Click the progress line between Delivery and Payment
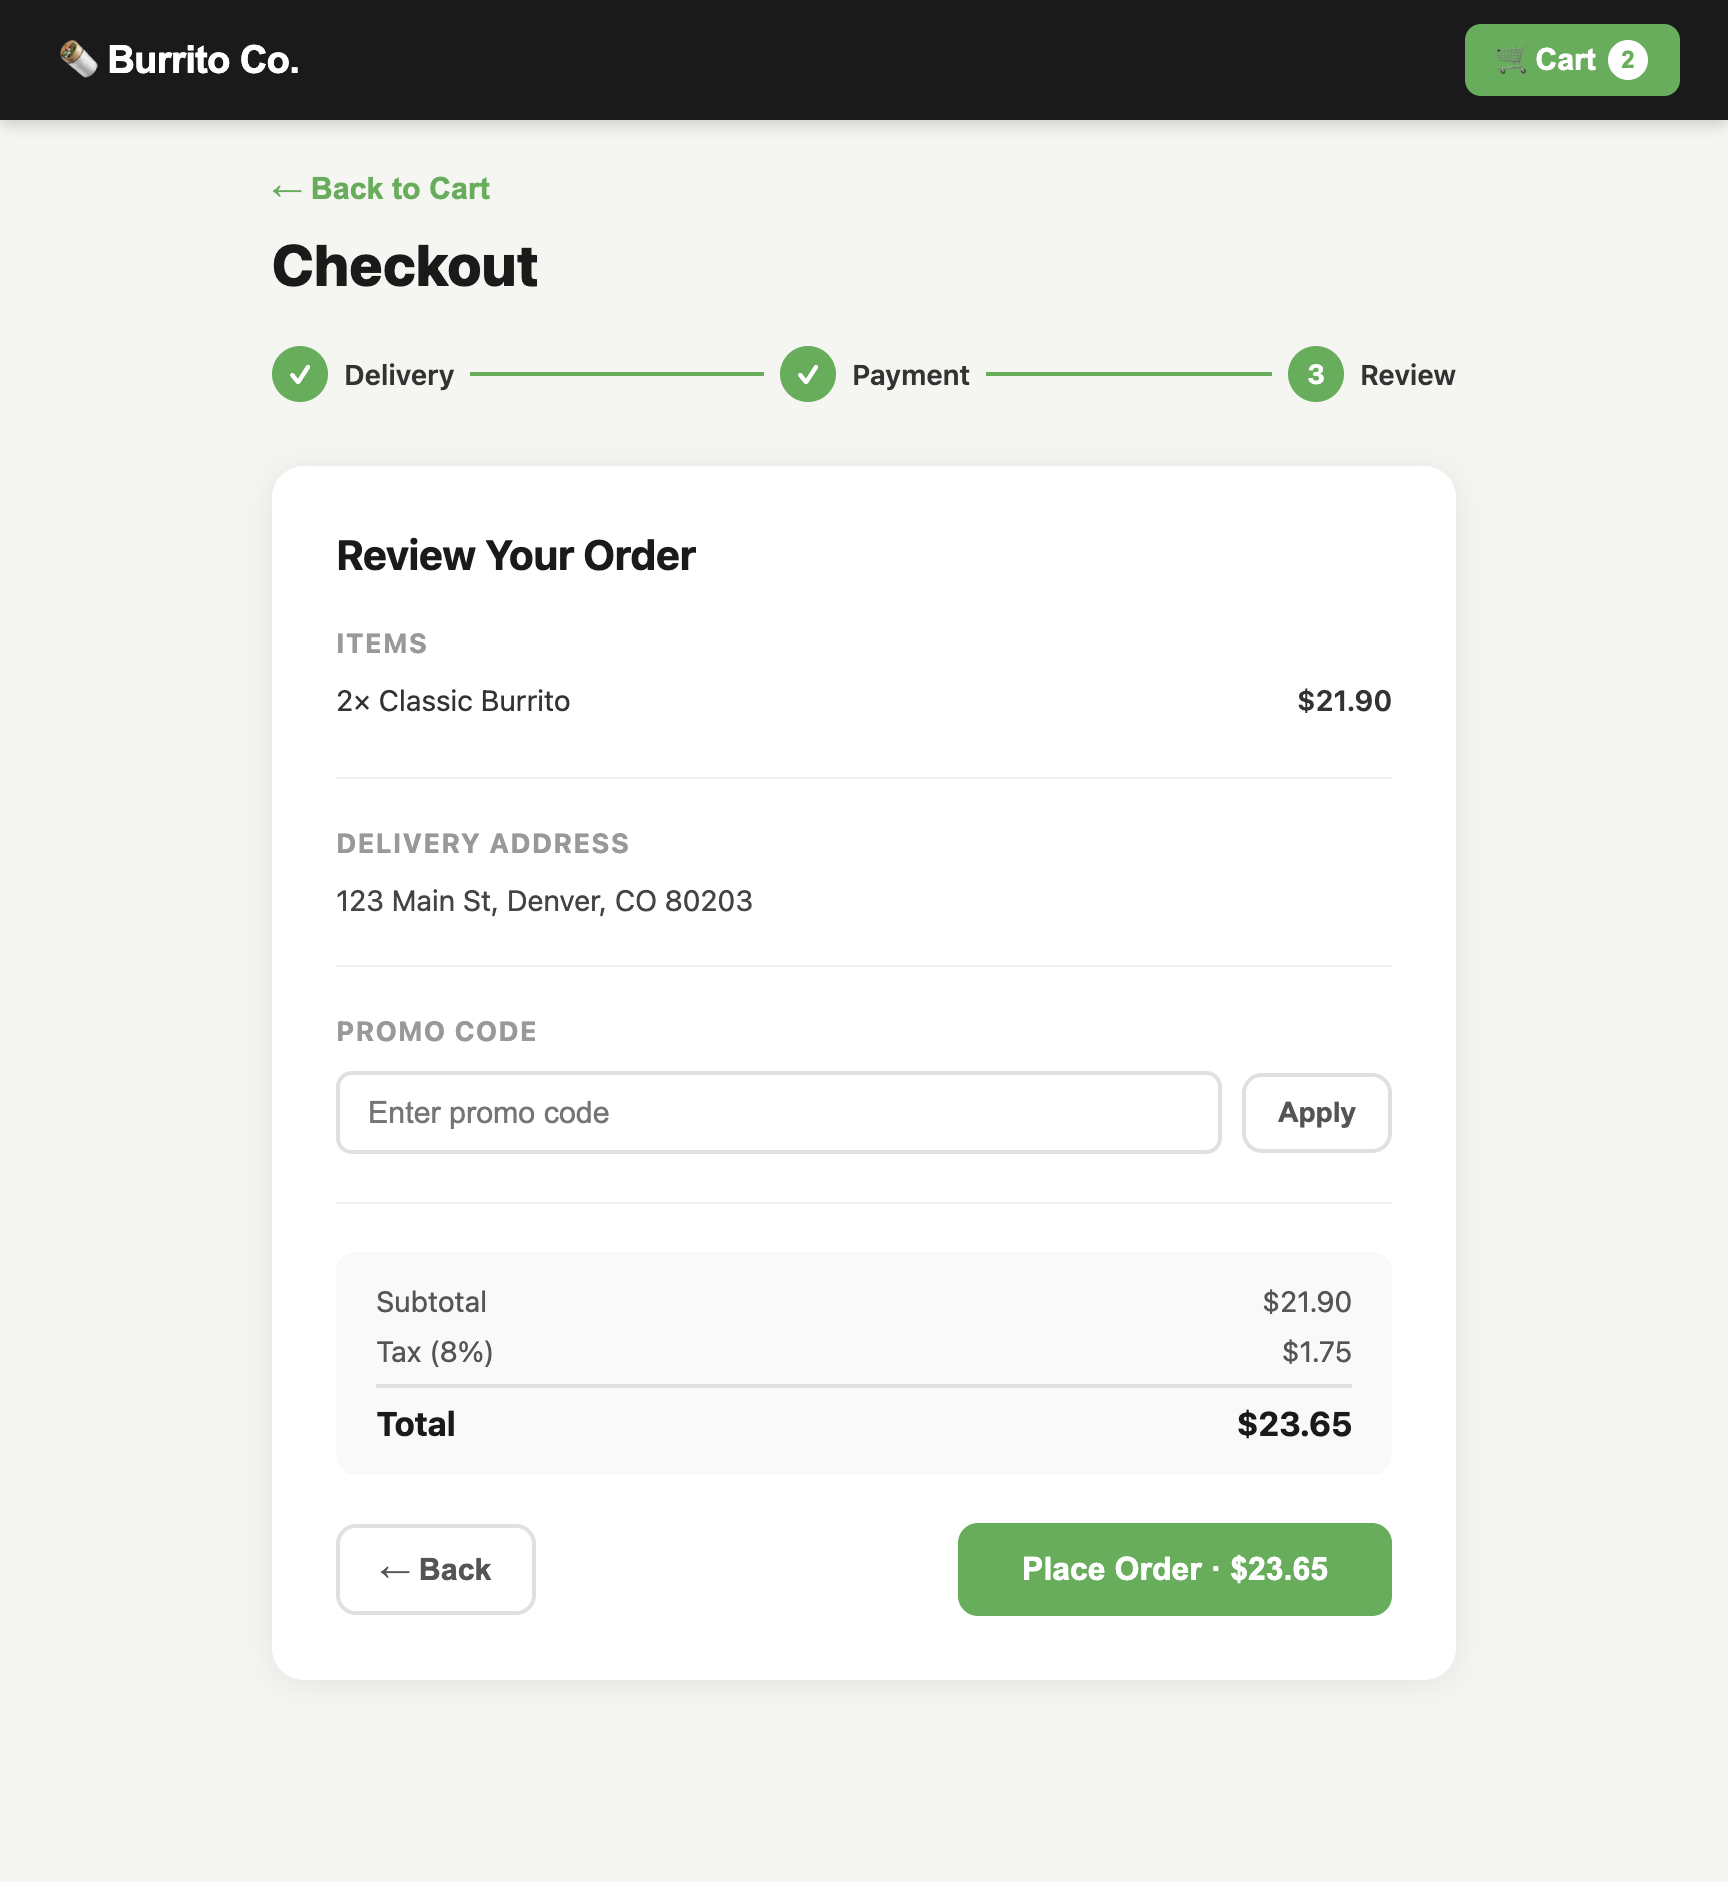 tap(617, 374)
